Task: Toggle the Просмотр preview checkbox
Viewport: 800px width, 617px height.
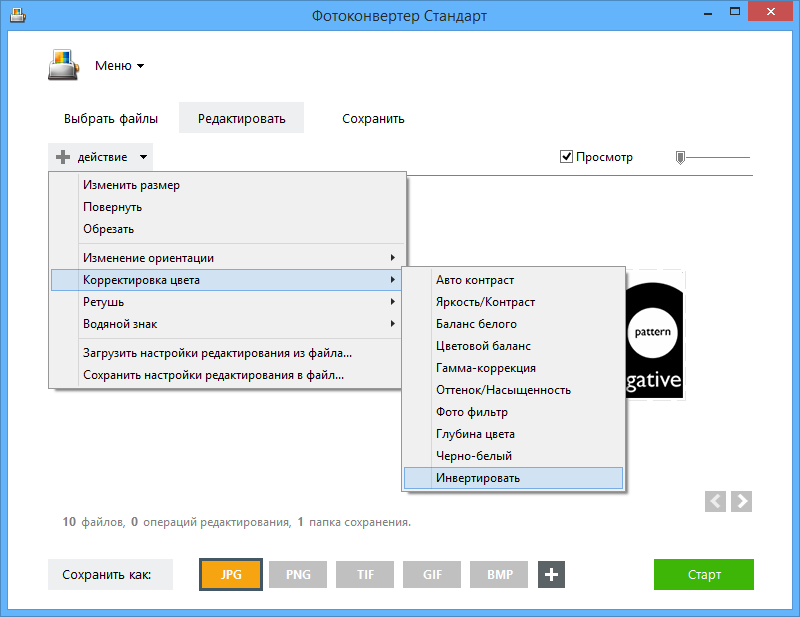Action: [x=566, y=157]
